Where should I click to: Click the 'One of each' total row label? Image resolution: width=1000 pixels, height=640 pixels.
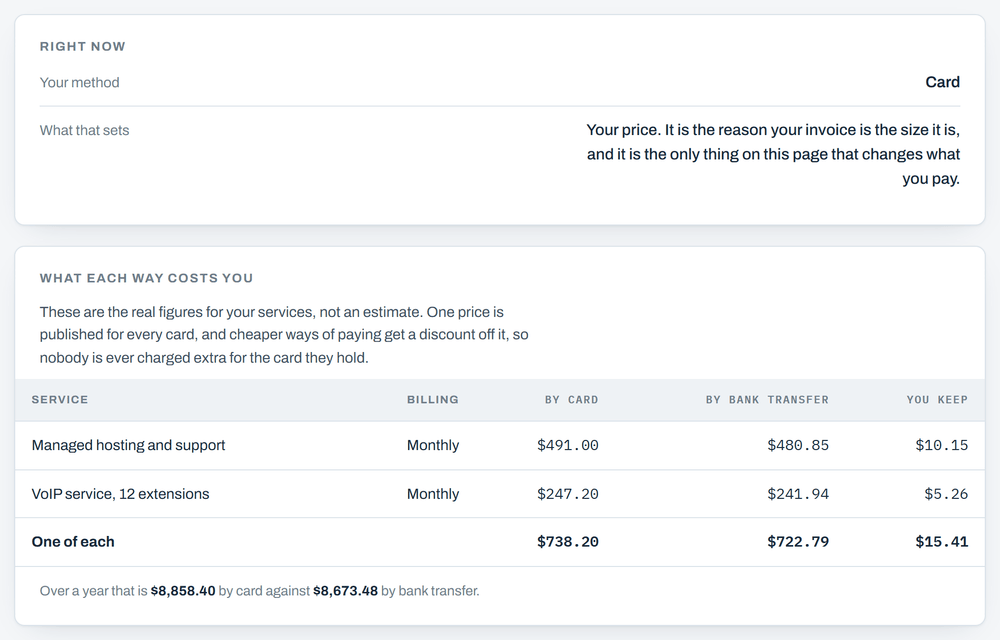73,542
